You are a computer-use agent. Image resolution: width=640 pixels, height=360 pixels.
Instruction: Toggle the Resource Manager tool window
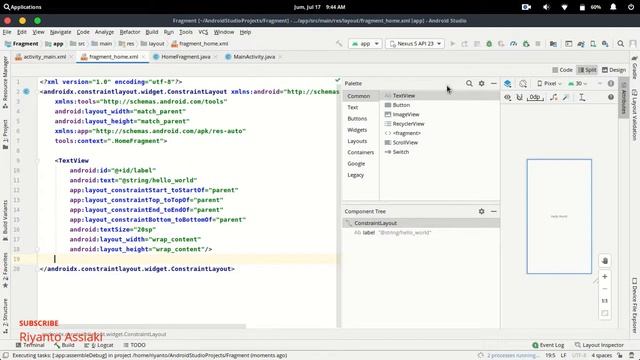[5, 82]
